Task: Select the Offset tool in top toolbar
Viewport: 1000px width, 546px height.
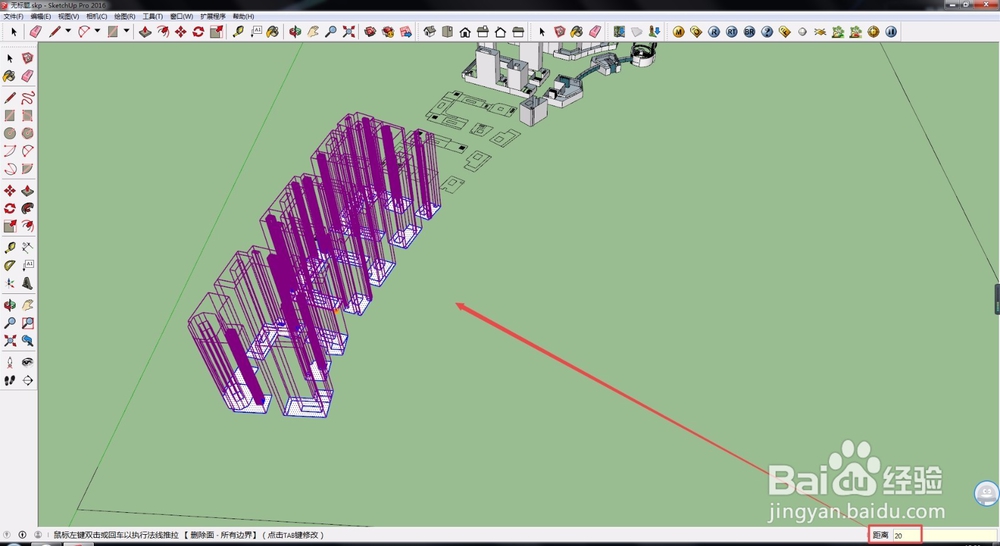Action: point(163,31)
